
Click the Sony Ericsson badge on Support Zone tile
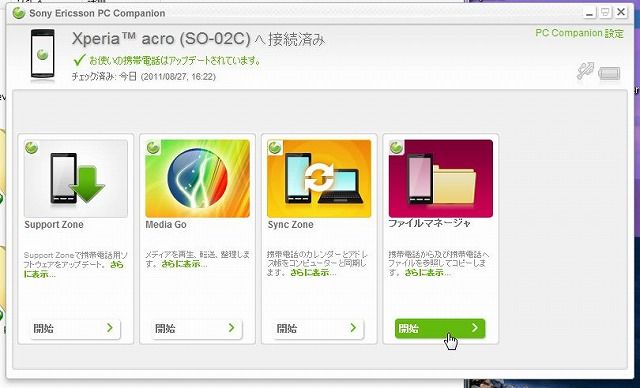pos(31,147)
